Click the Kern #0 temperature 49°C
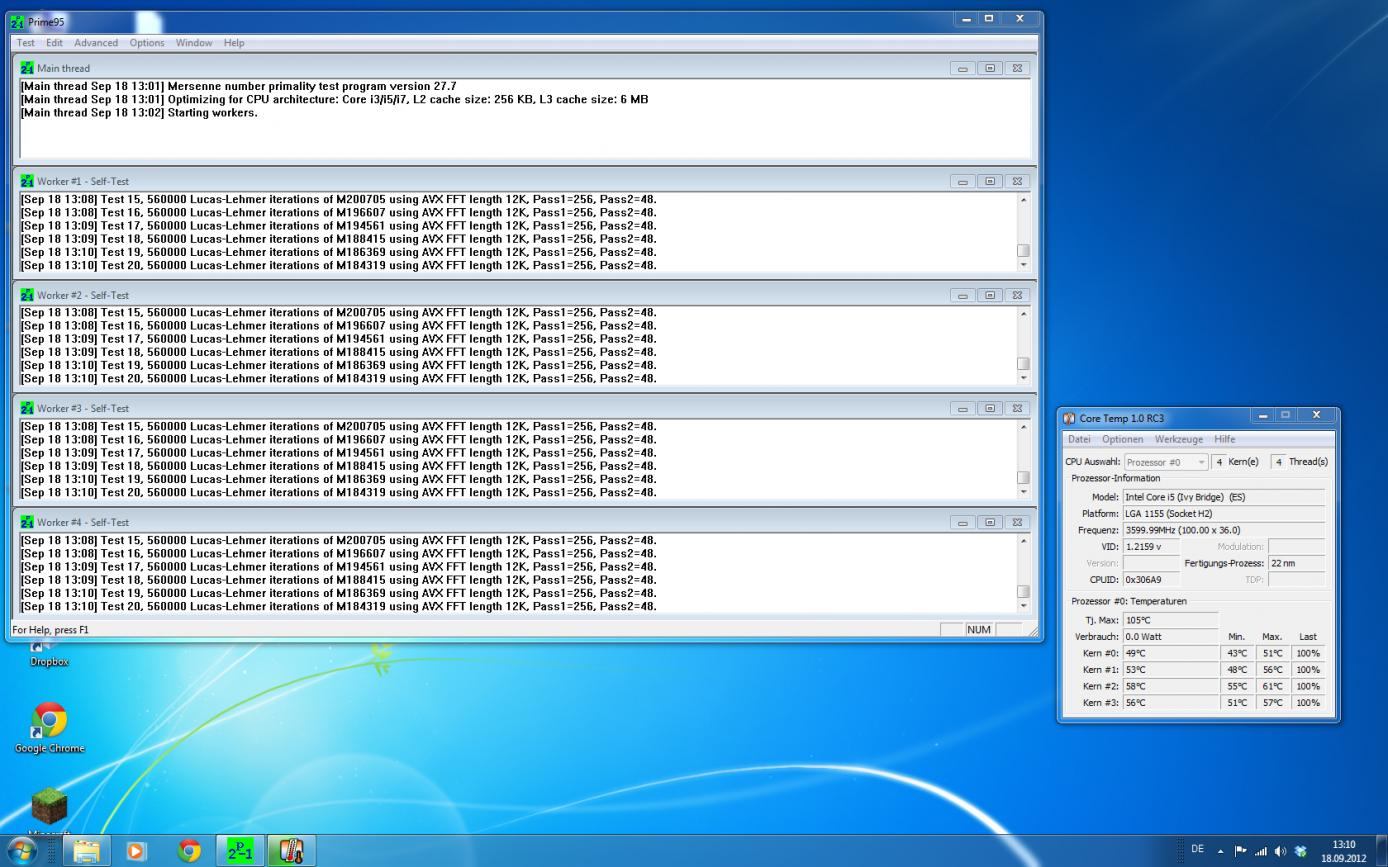Image resolution: width=1388 pixels, height=867 pixels. click(1170, 653)
